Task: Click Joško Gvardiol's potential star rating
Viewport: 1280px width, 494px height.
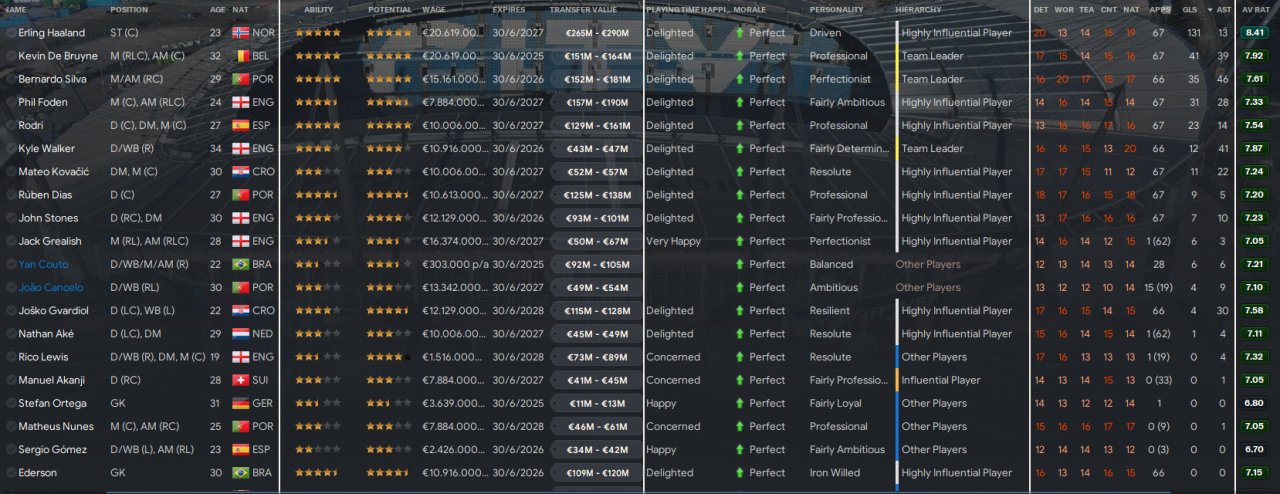Action: point(388,311)
